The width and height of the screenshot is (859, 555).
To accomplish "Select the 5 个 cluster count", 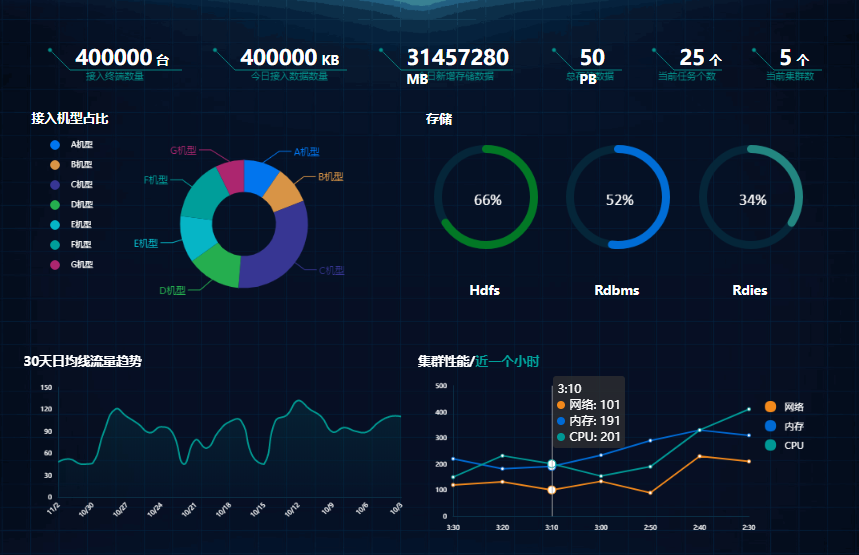I will 794,58.
